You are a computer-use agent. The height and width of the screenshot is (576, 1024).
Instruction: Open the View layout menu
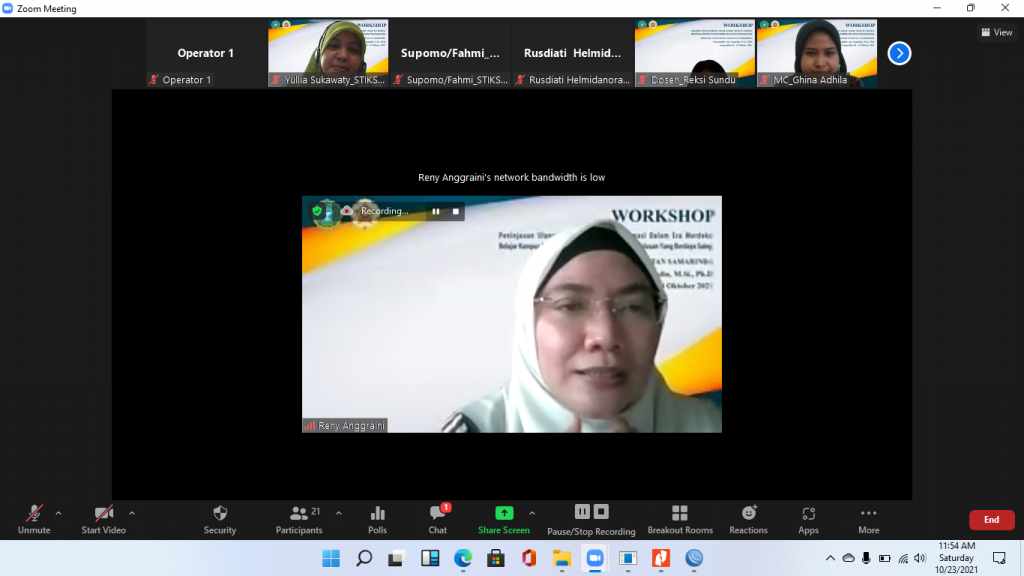[996, 32]
